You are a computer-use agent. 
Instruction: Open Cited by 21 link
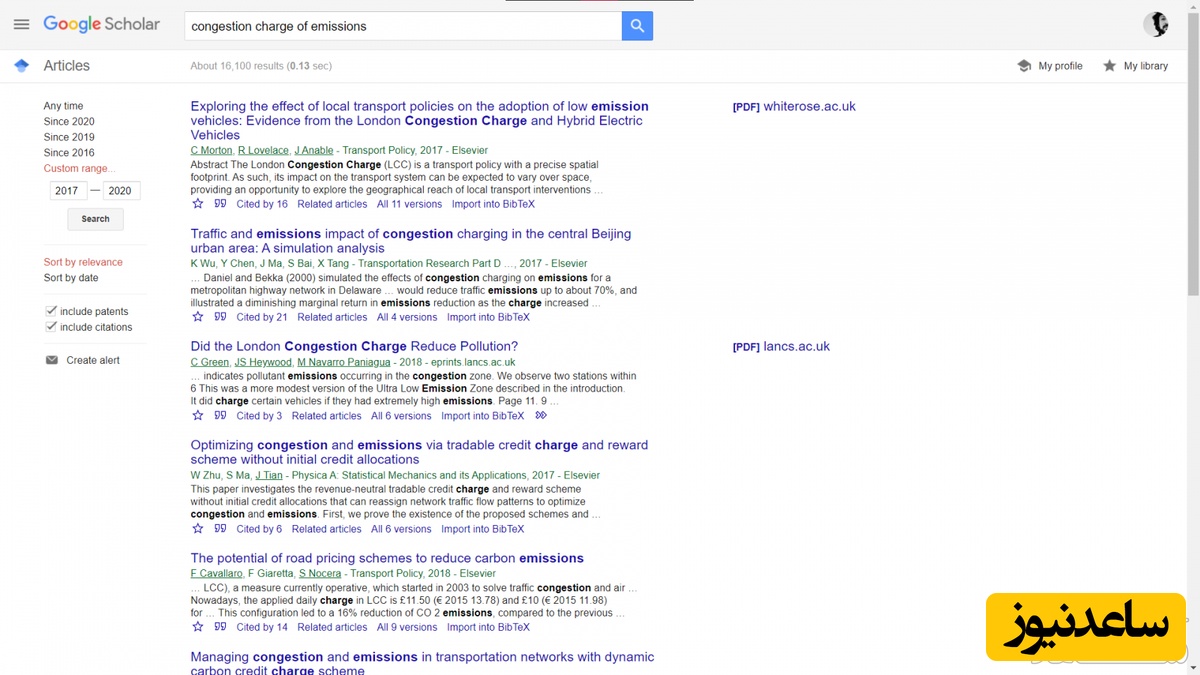pos(261,317)
